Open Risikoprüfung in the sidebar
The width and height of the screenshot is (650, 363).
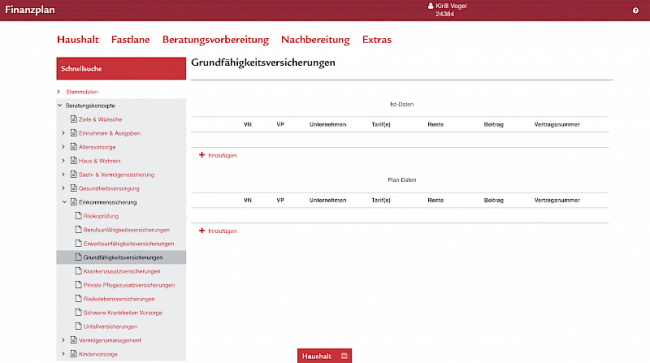pos(101,216)
